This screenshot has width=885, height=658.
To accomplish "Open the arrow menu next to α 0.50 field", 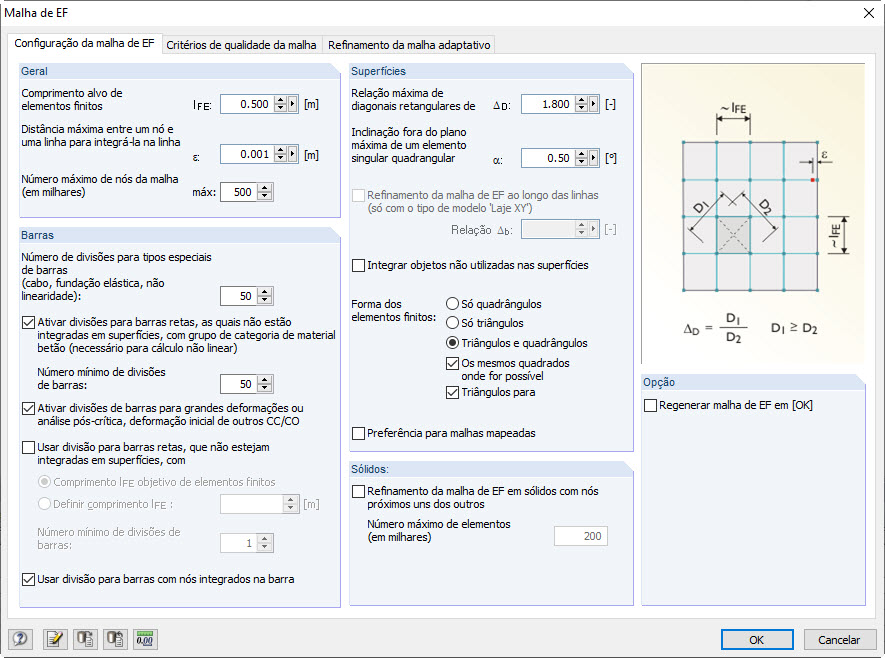I will tap(593, 158).
